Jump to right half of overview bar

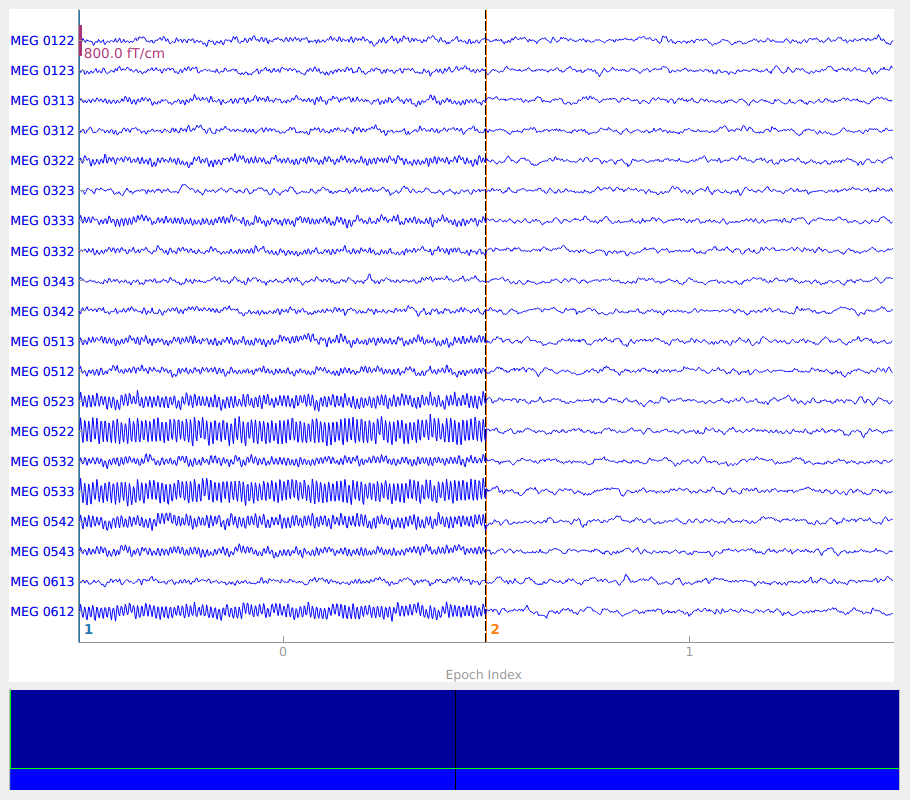[676, 738]
